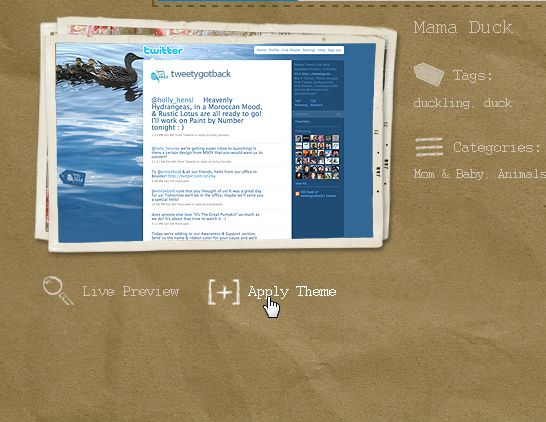
Task: Select the duck tag
Action: click(498, 103)
